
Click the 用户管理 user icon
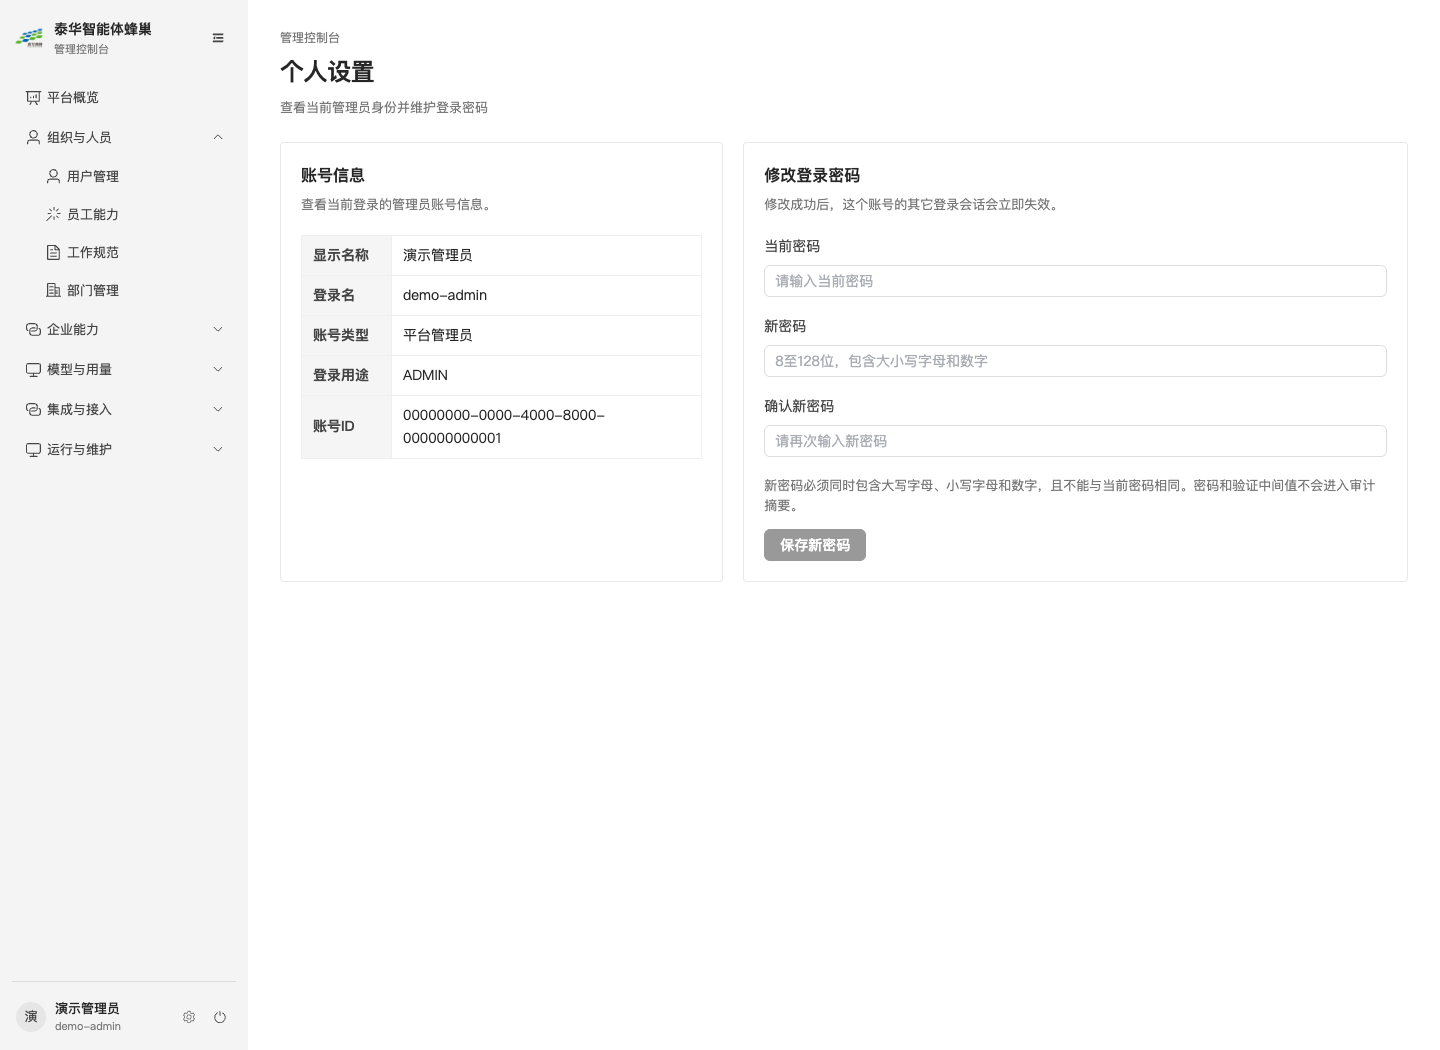click(54, 176)
